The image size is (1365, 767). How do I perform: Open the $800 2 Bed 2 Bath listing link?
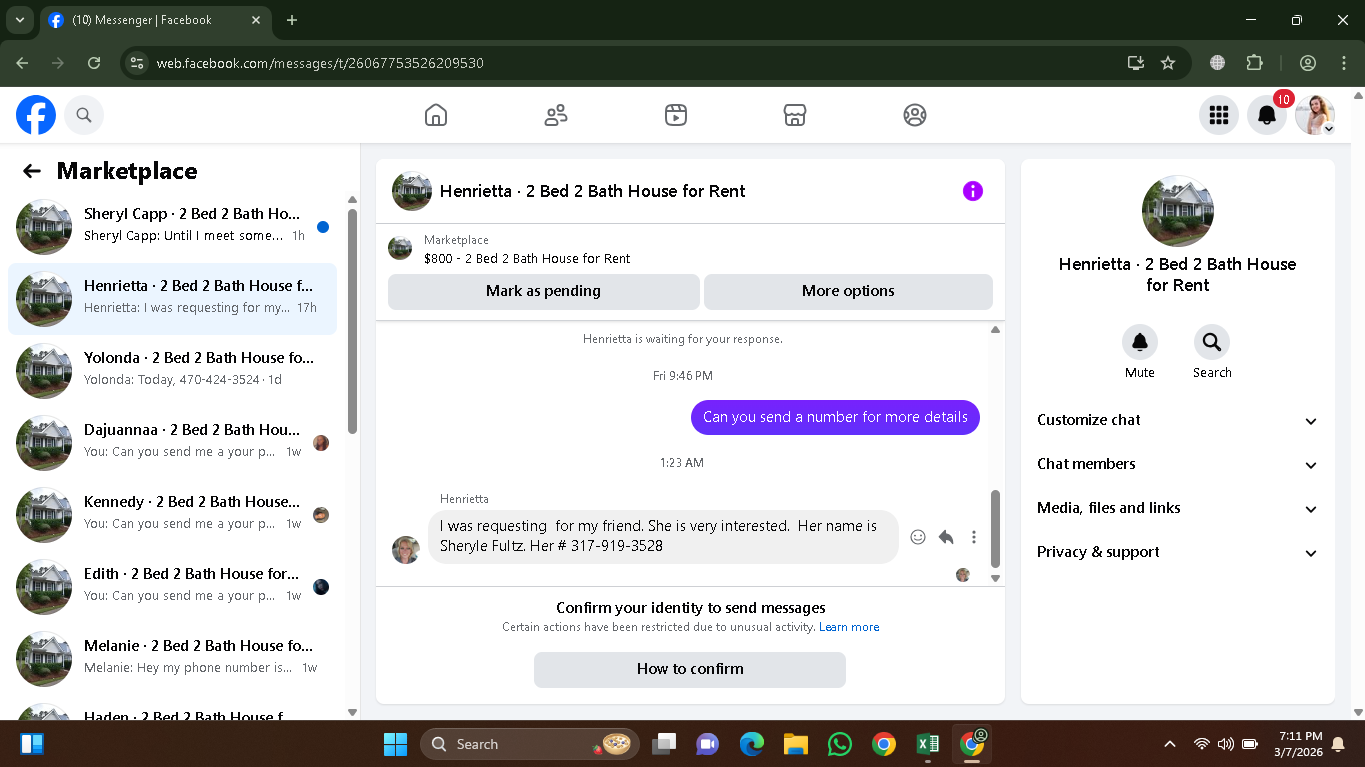(x=527, y=259)
